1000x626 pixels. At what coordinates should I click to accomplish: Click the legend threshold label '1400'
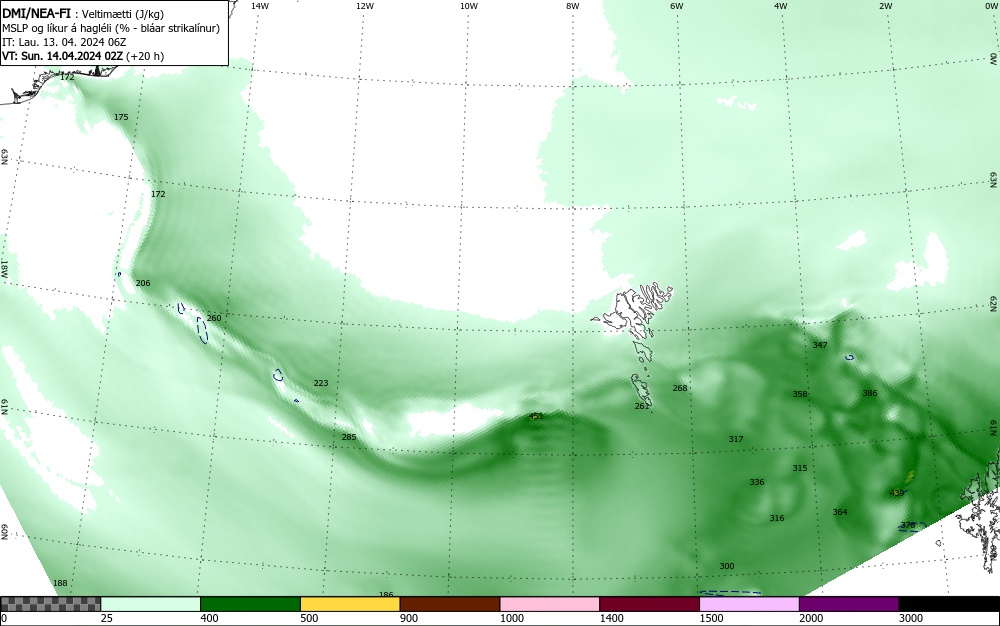[610, 618]
